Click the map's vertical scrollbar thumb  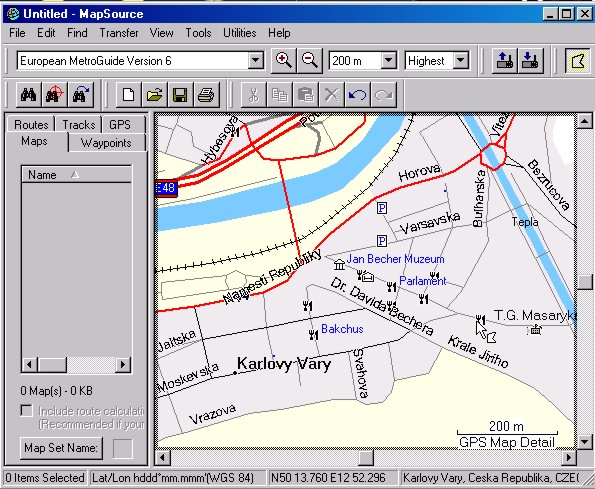point(584,282)
